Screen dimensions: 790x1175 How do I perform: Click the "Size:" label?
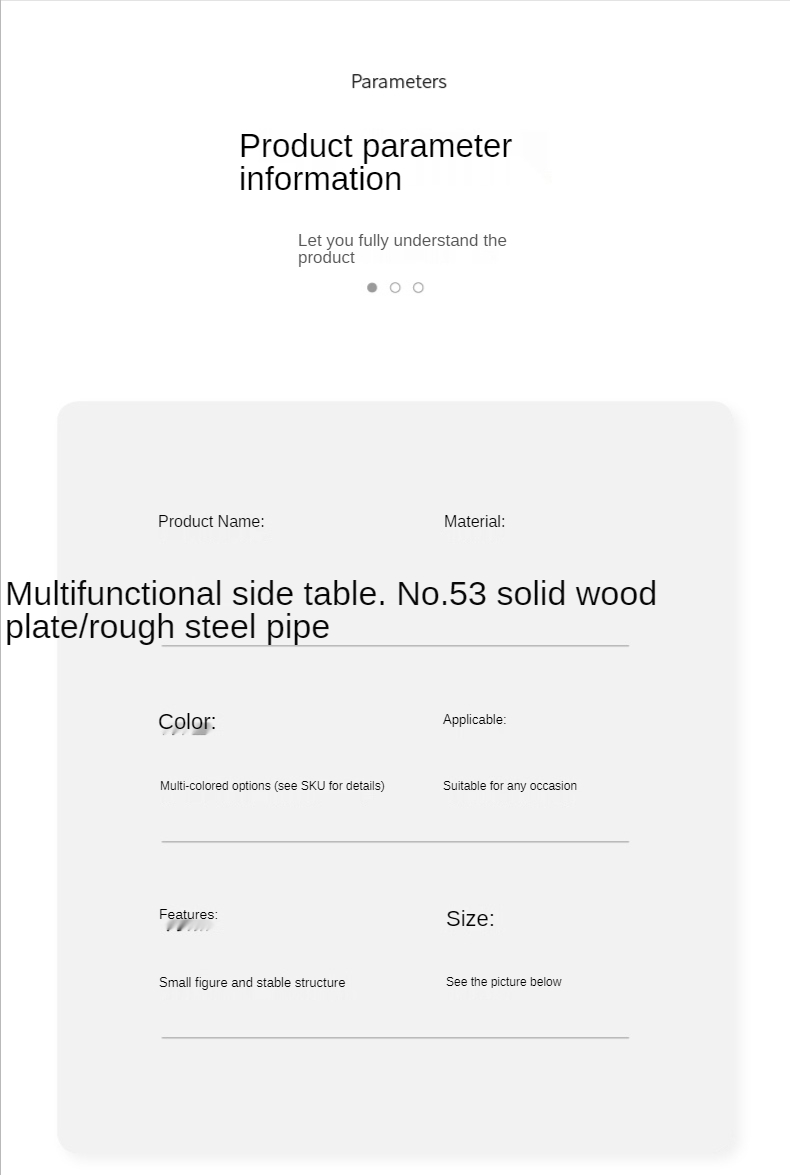coord(470,919)
